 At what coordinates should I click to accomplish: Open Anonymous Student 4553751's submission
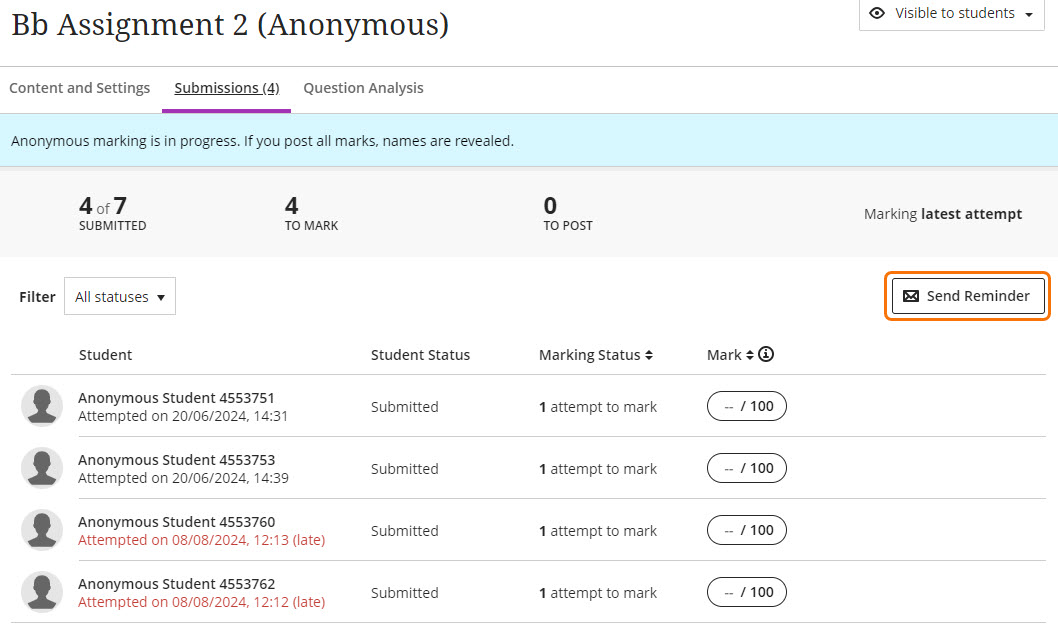coord(177,397)
